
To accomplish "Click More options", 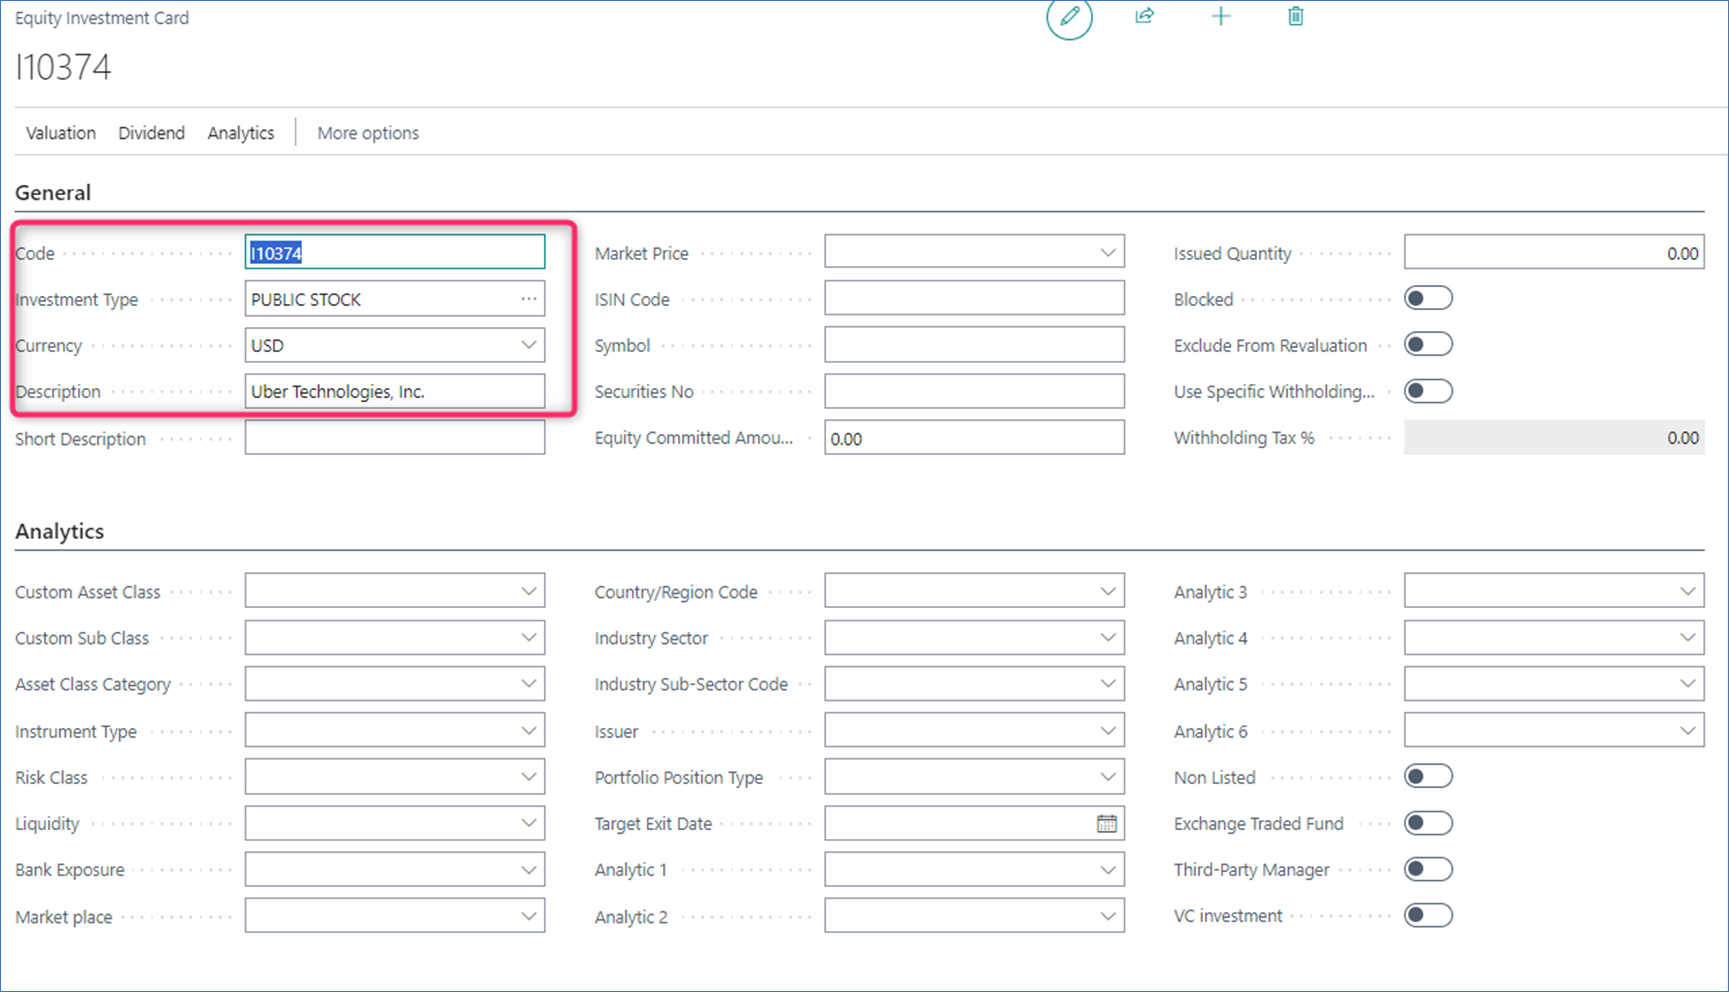I will pyautogui.click(x=368, y=133).
